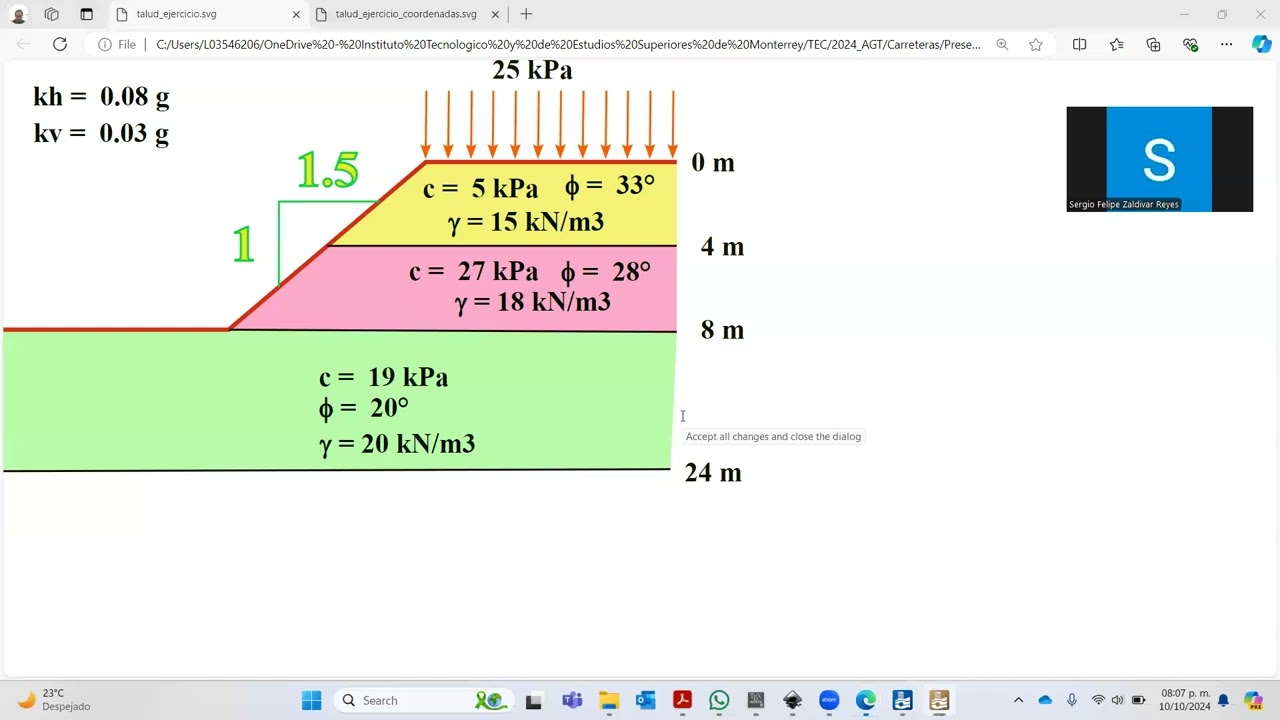This screenshot has width=1280, height=720.
Task: Open Microsoft Edge from taskbar
Action: click(865, 700)
